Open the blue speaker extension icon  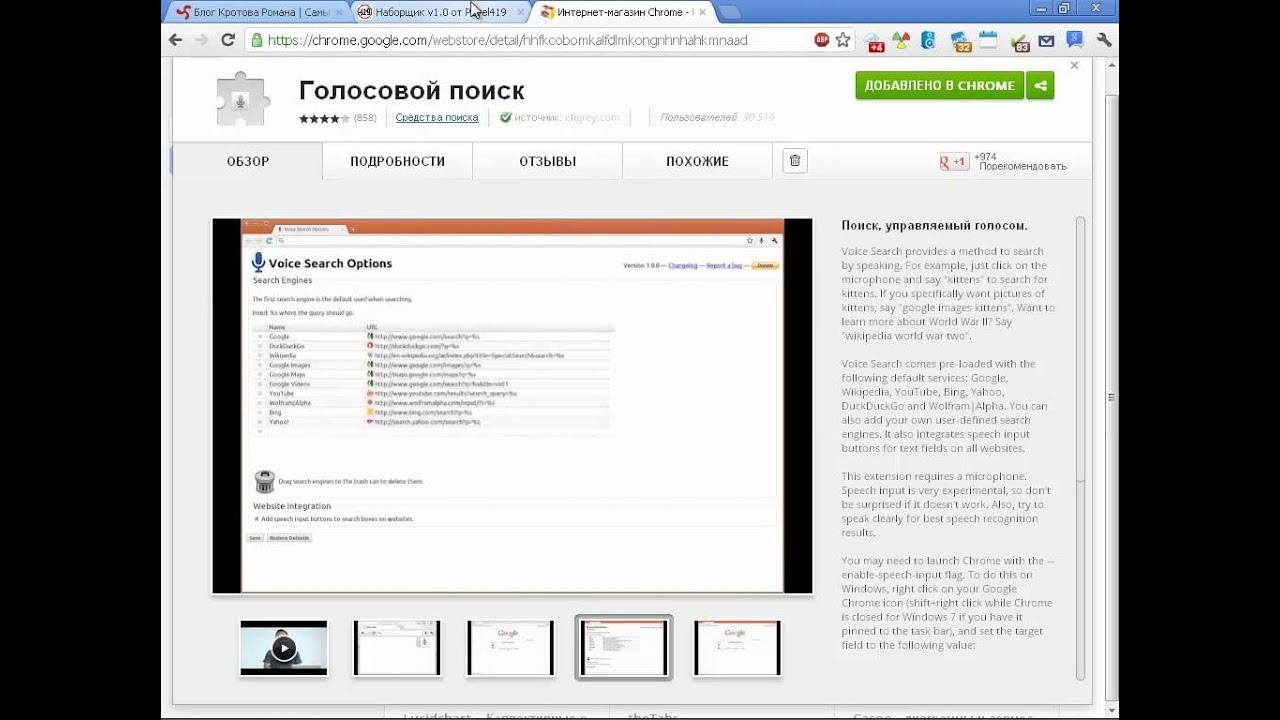(x=929, y=41)
